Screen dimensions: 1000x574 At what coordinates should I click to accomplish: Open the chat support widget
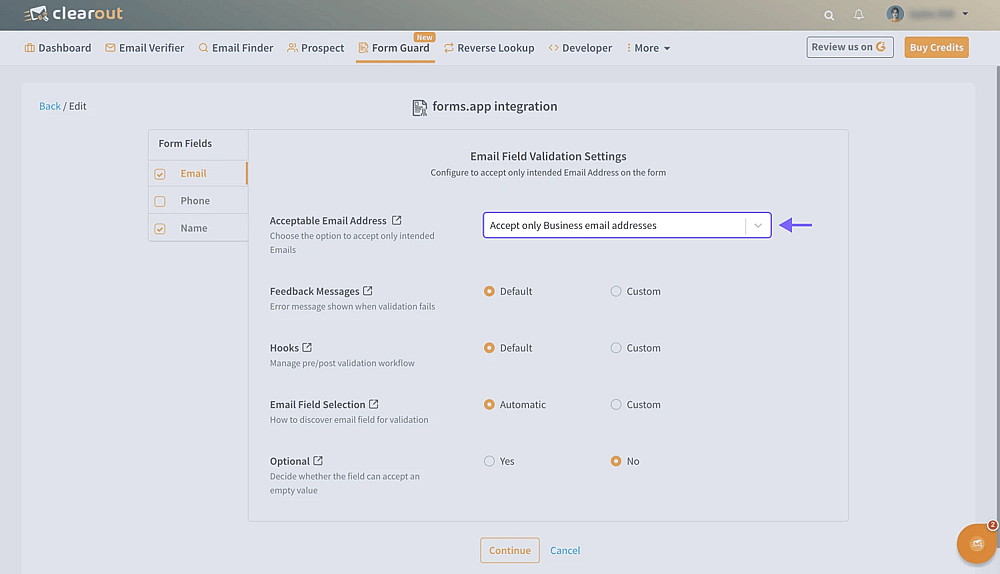click(976, 544)
